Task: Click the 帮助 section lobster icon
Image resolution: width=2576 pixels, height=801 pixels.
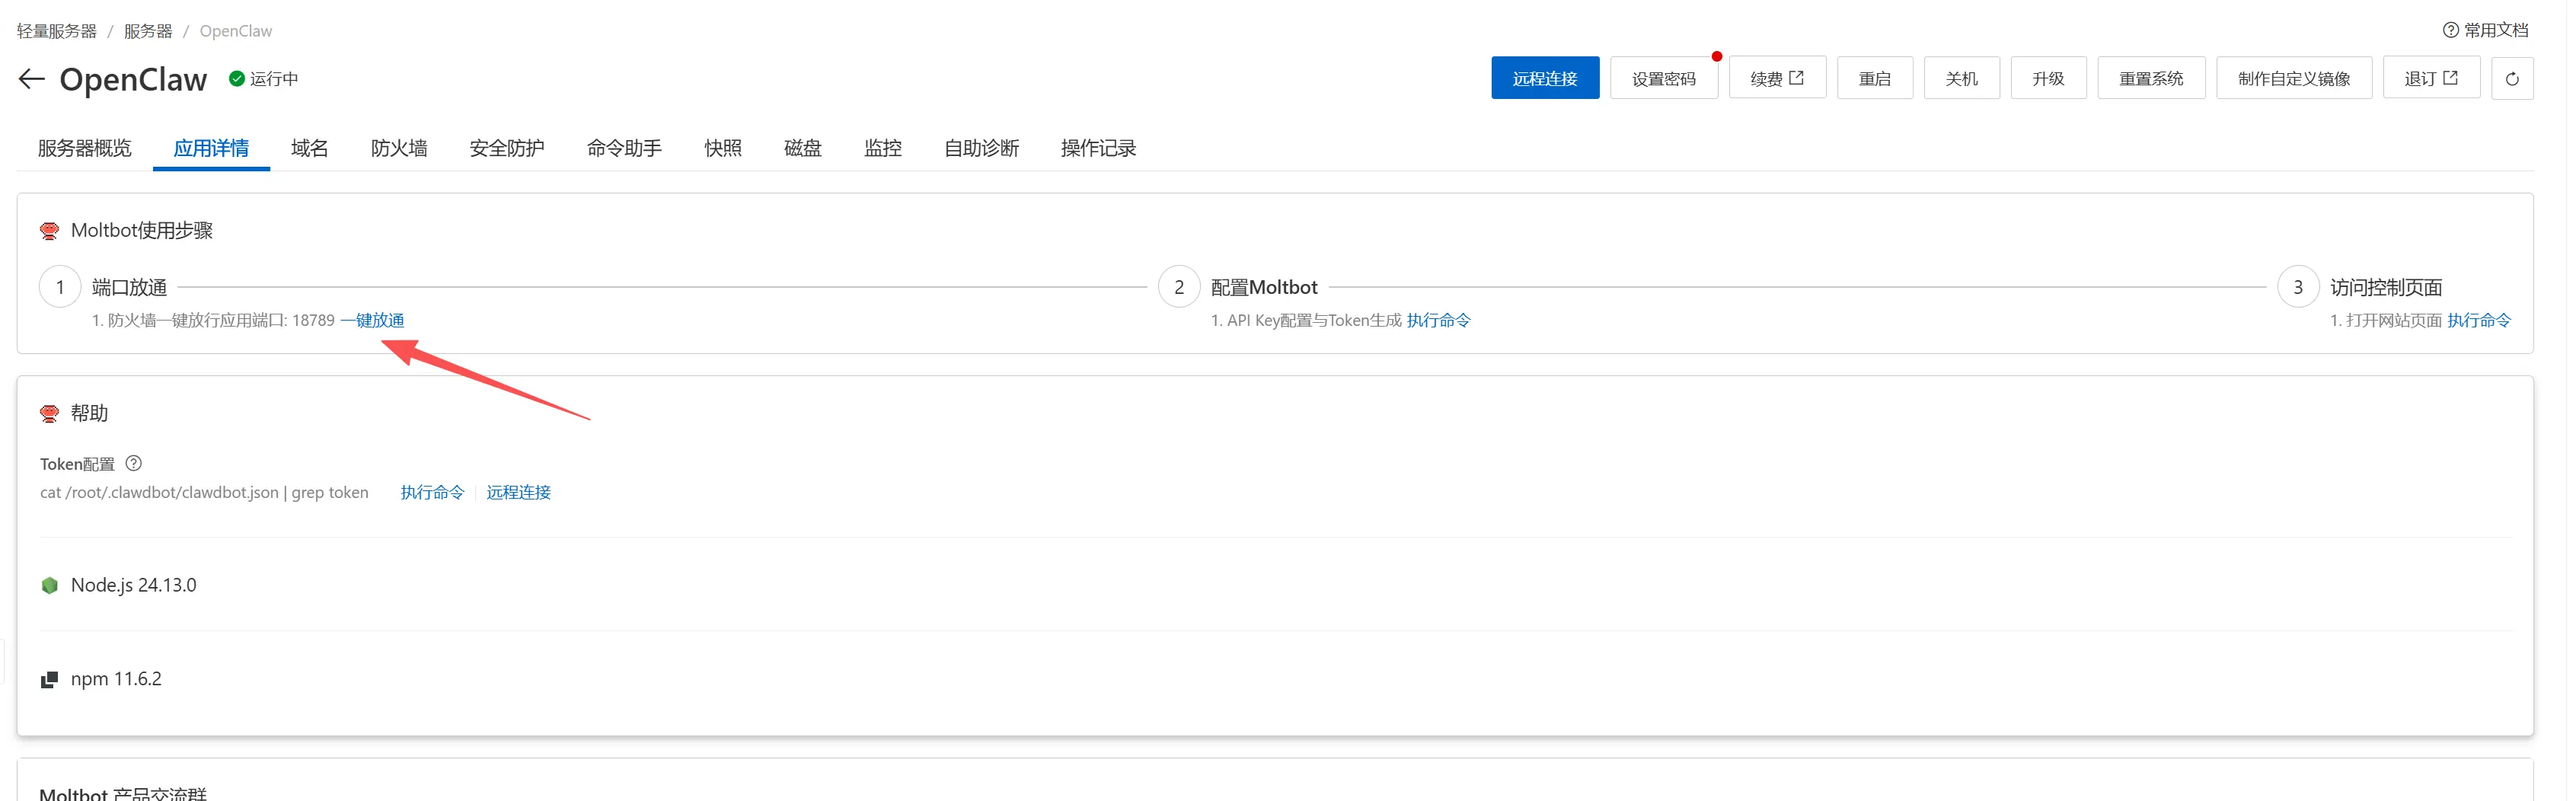Action: click(x=49, y=413)
